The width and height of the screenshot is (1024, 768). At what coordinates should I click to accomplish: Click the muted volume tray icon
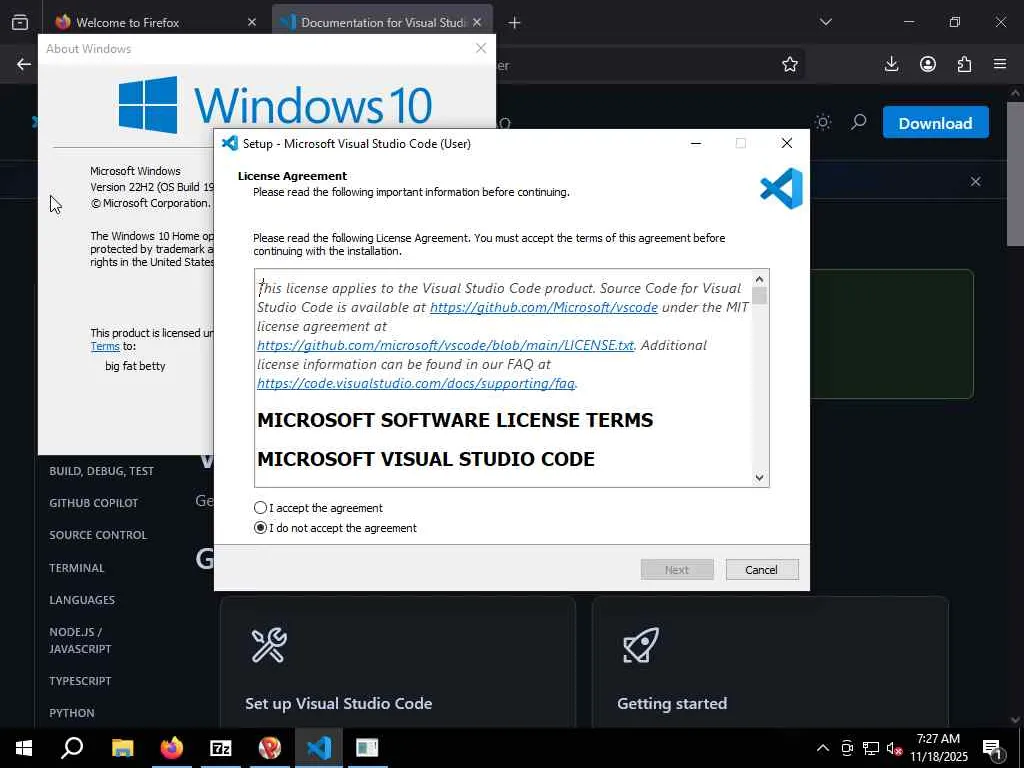point(894,748)
